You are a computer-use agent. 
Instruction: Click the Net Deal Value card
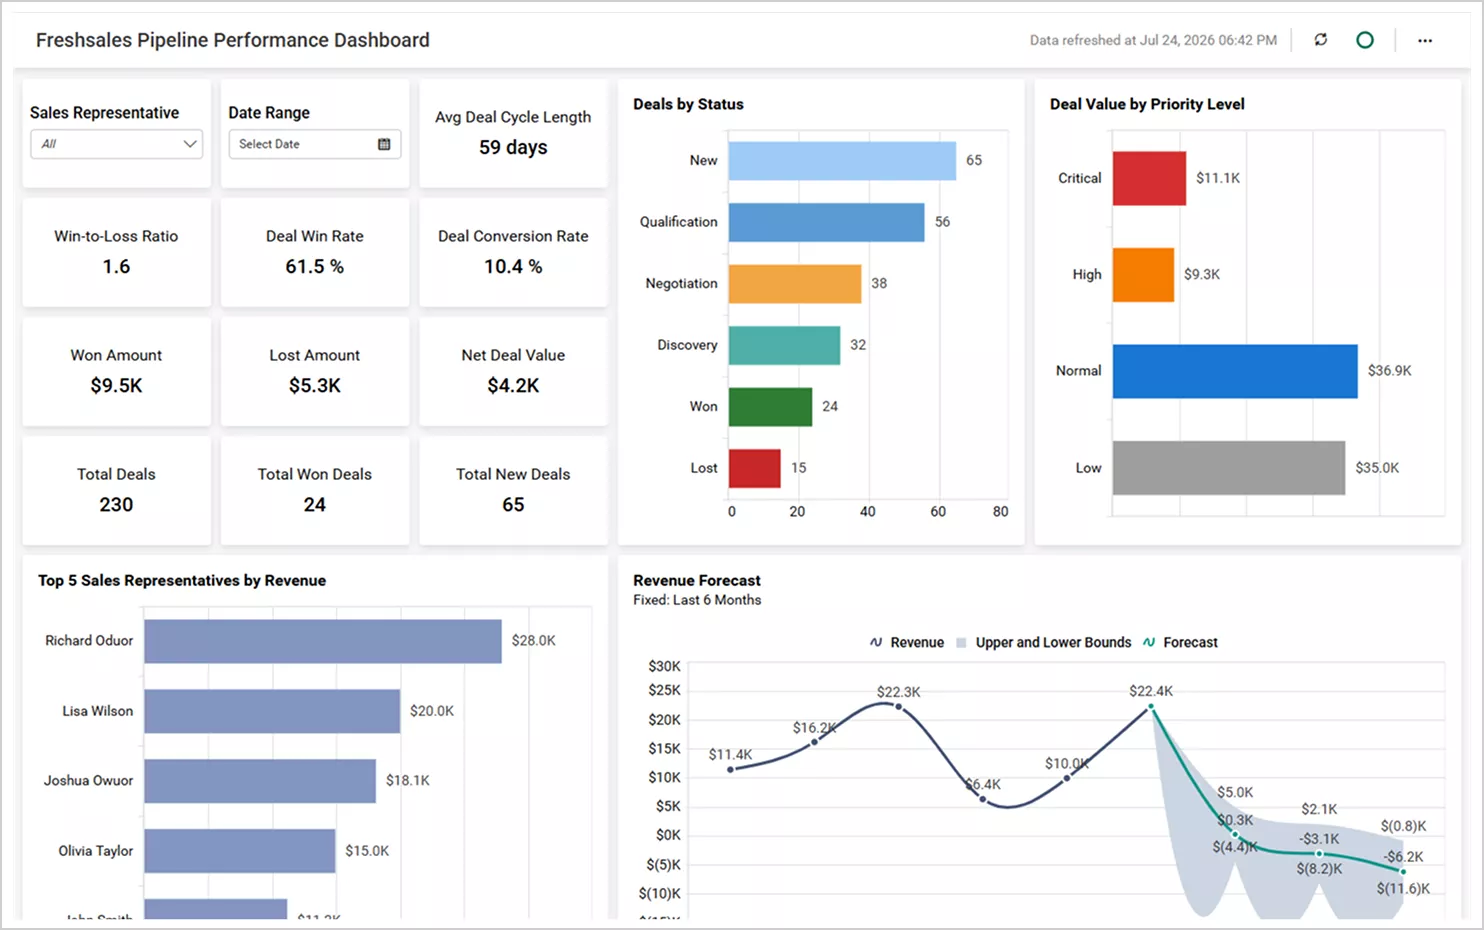513,371
